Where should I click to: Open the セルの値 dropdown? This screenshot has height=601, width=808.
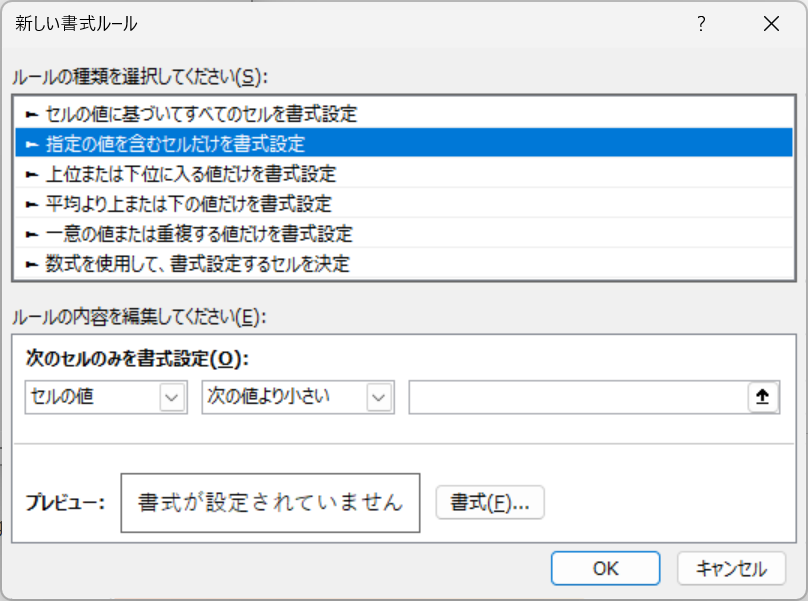click(106, 397)
